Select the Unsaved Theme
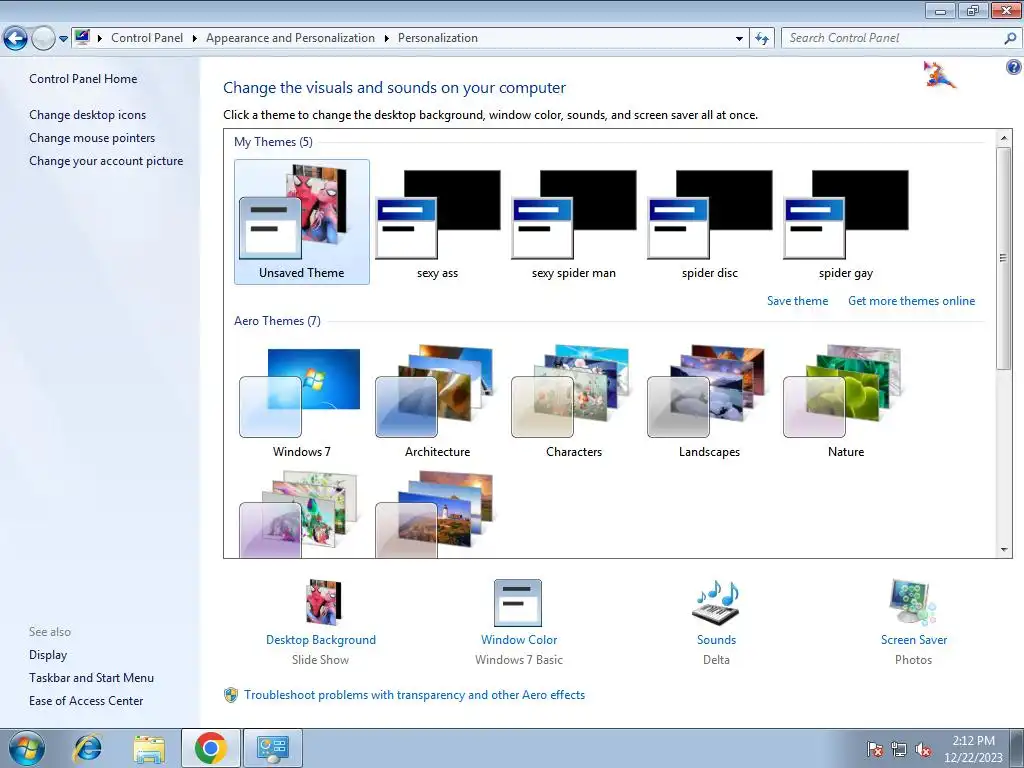The width and height of the screenshot is (1024, 768). (302, 222)
